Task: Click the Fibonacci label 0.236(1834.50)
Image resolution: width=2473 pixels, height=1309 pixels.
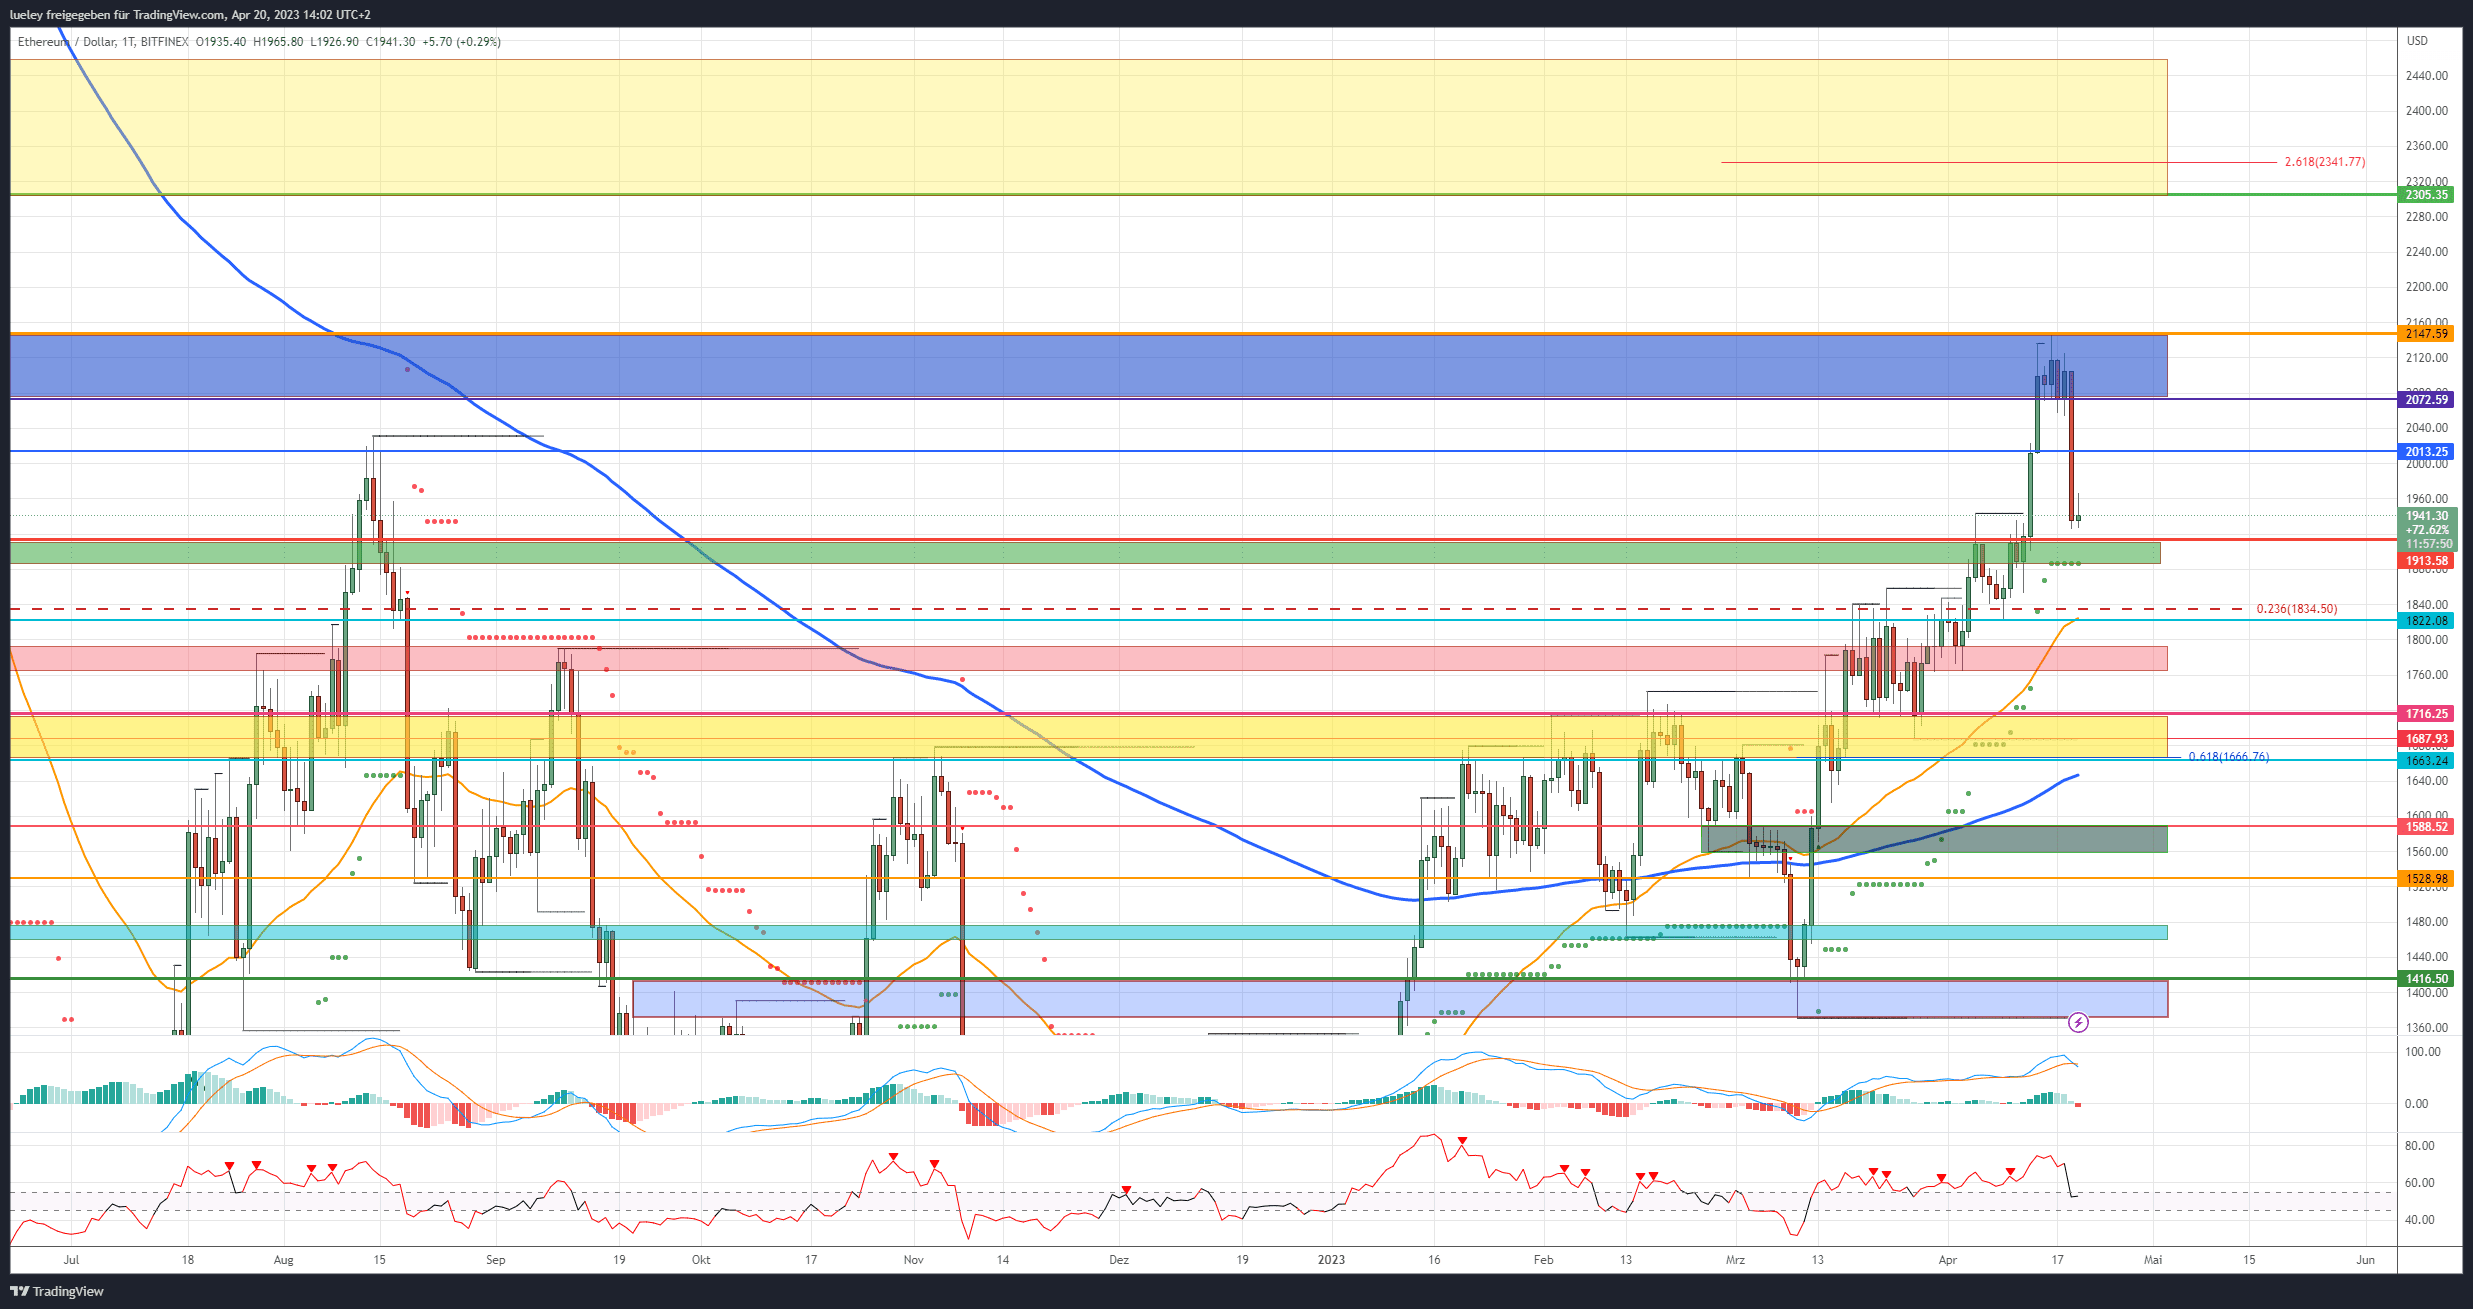Action: (x=2297, y=609)
